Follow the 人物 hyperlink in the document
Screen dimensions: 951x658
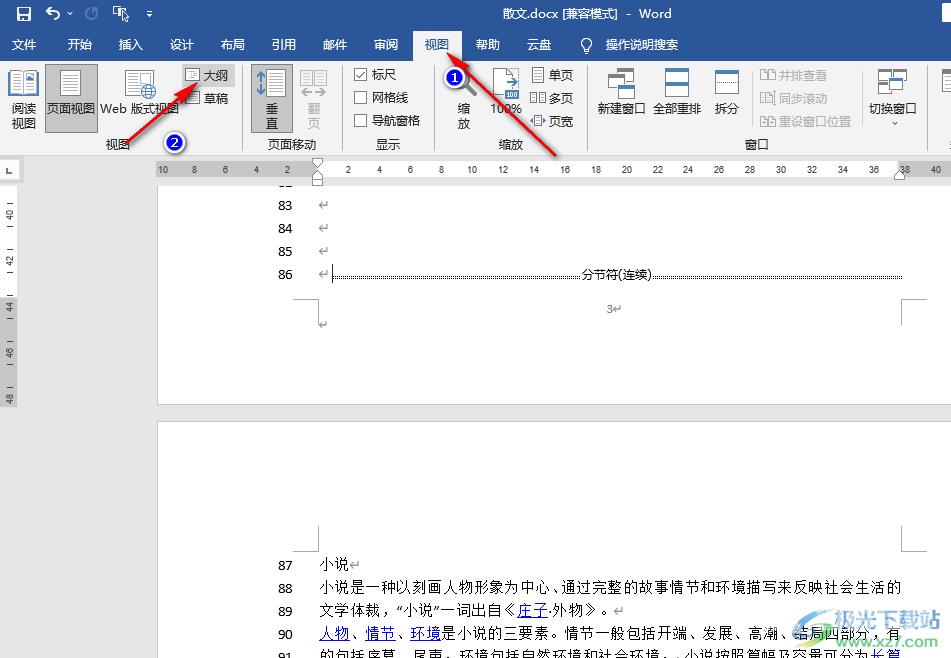(x=334, y=633)
